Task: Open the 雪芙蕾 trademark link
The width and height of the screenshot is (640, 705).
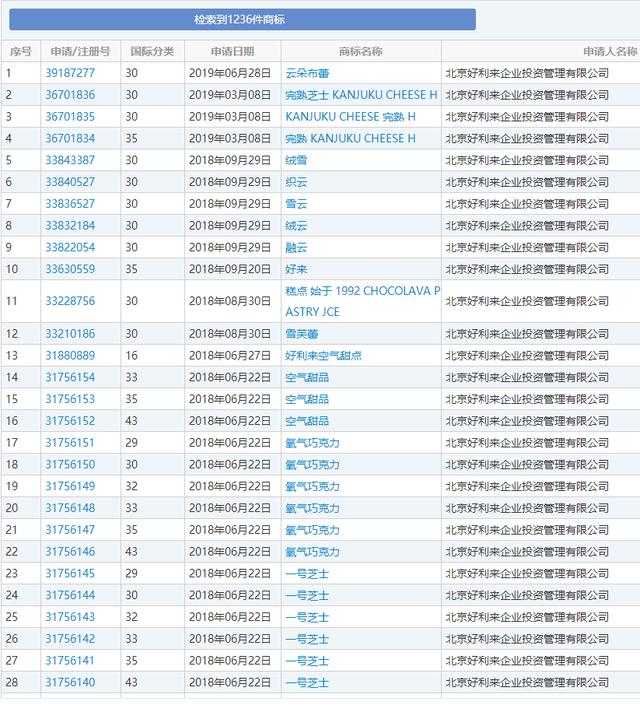Action: click(302, 334)
